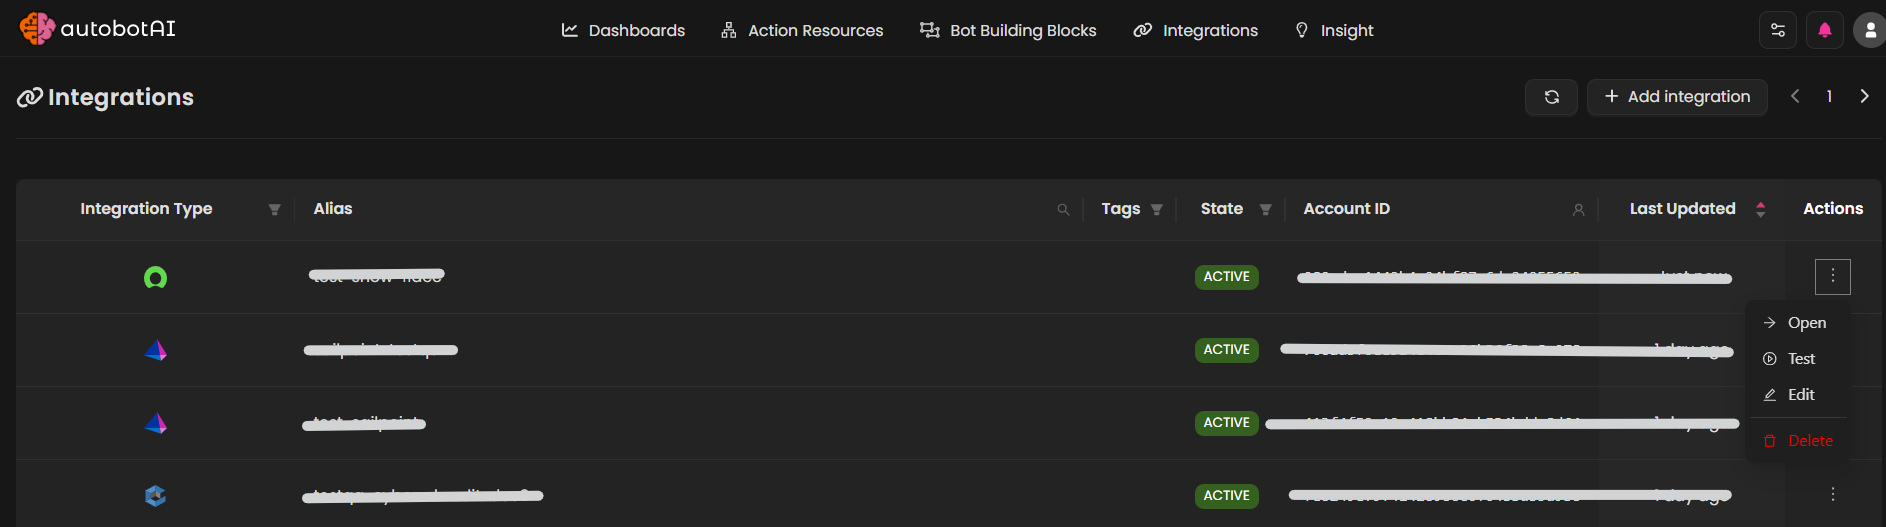Viewport: 1886px width, 527px height.
Task: Refresh the integrations list
Action: point(1551,97)
